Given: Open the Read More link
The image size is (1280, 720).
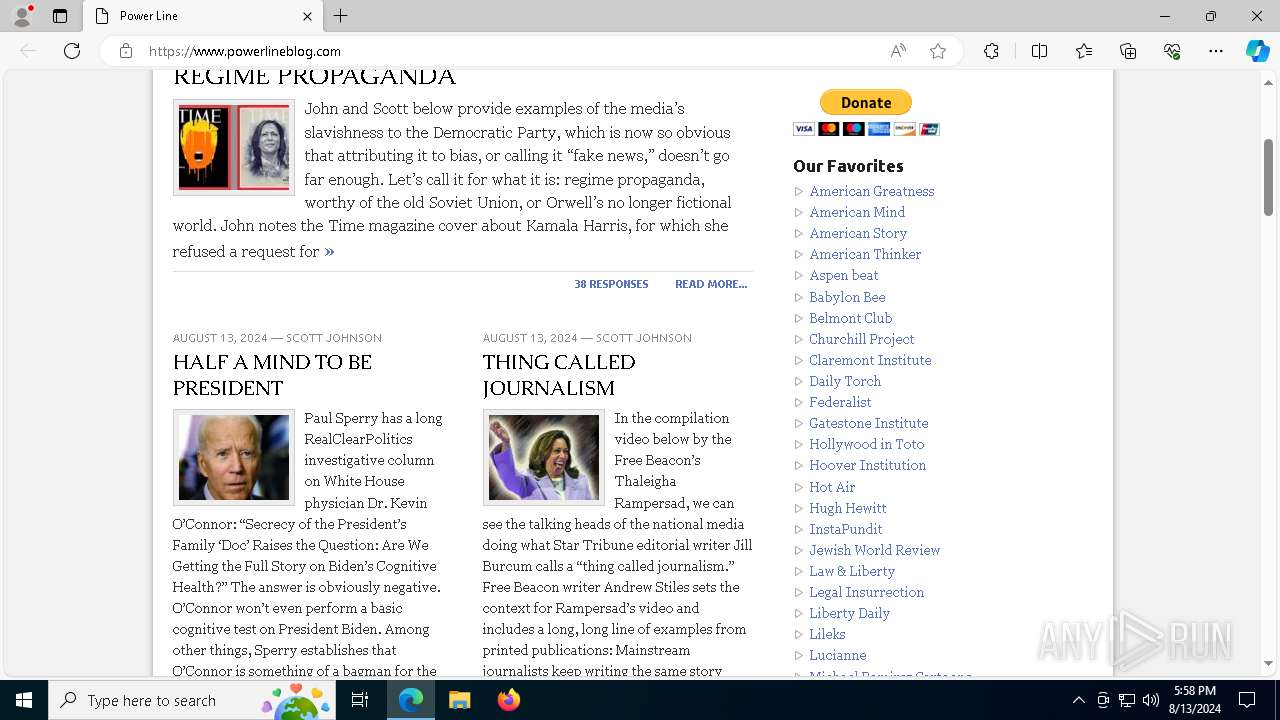Looking at the screenshot, I should [711, 284].
